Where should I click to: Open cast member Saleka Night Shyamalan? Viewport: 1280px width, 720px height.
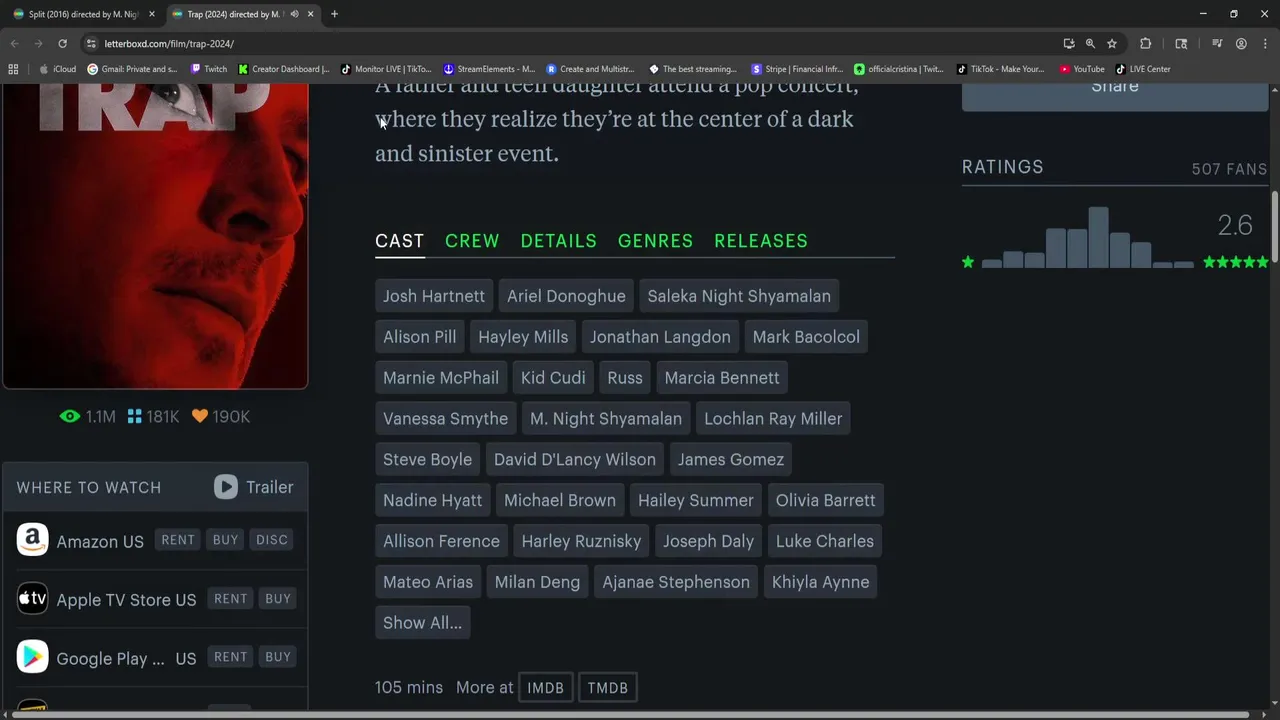(739, 296)
